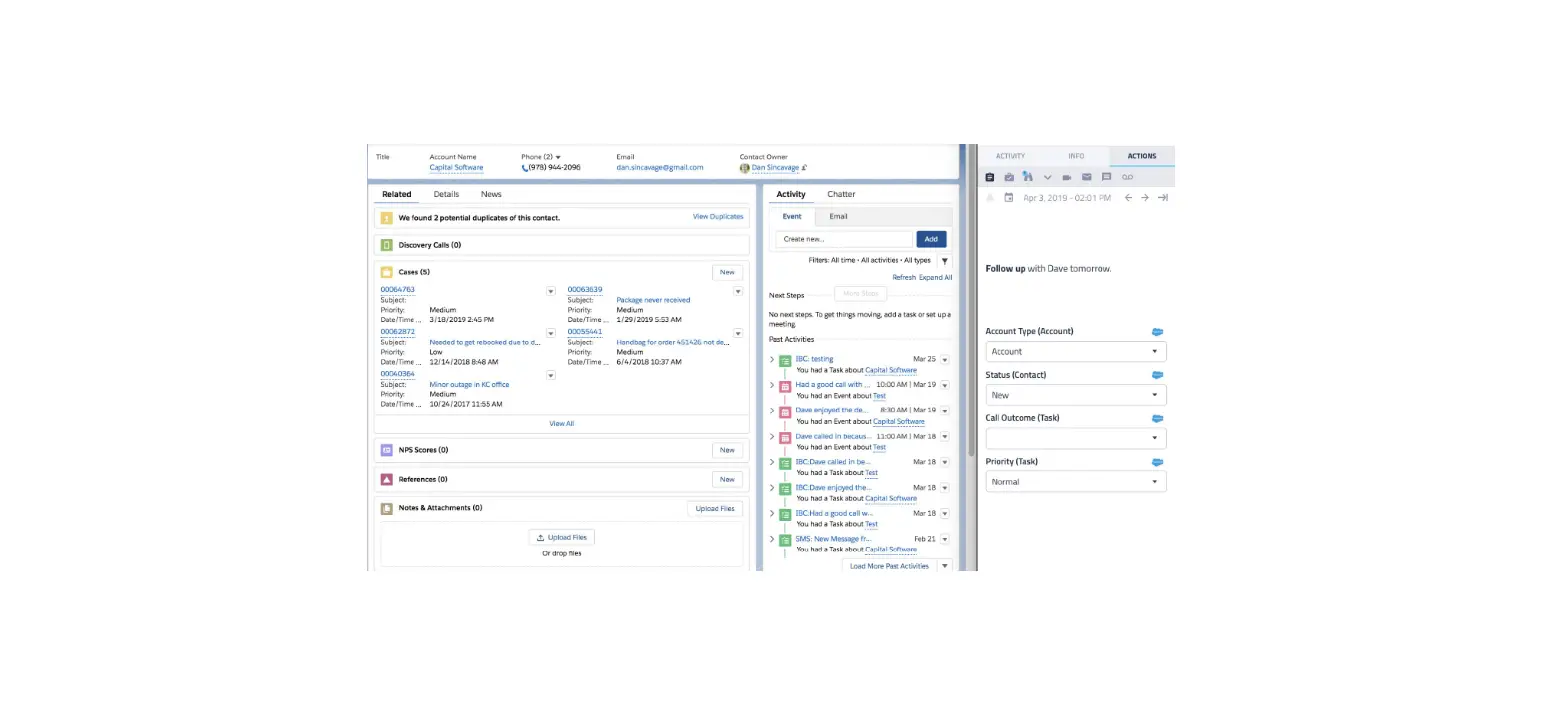Open the action menu for case 00040364

550,375
